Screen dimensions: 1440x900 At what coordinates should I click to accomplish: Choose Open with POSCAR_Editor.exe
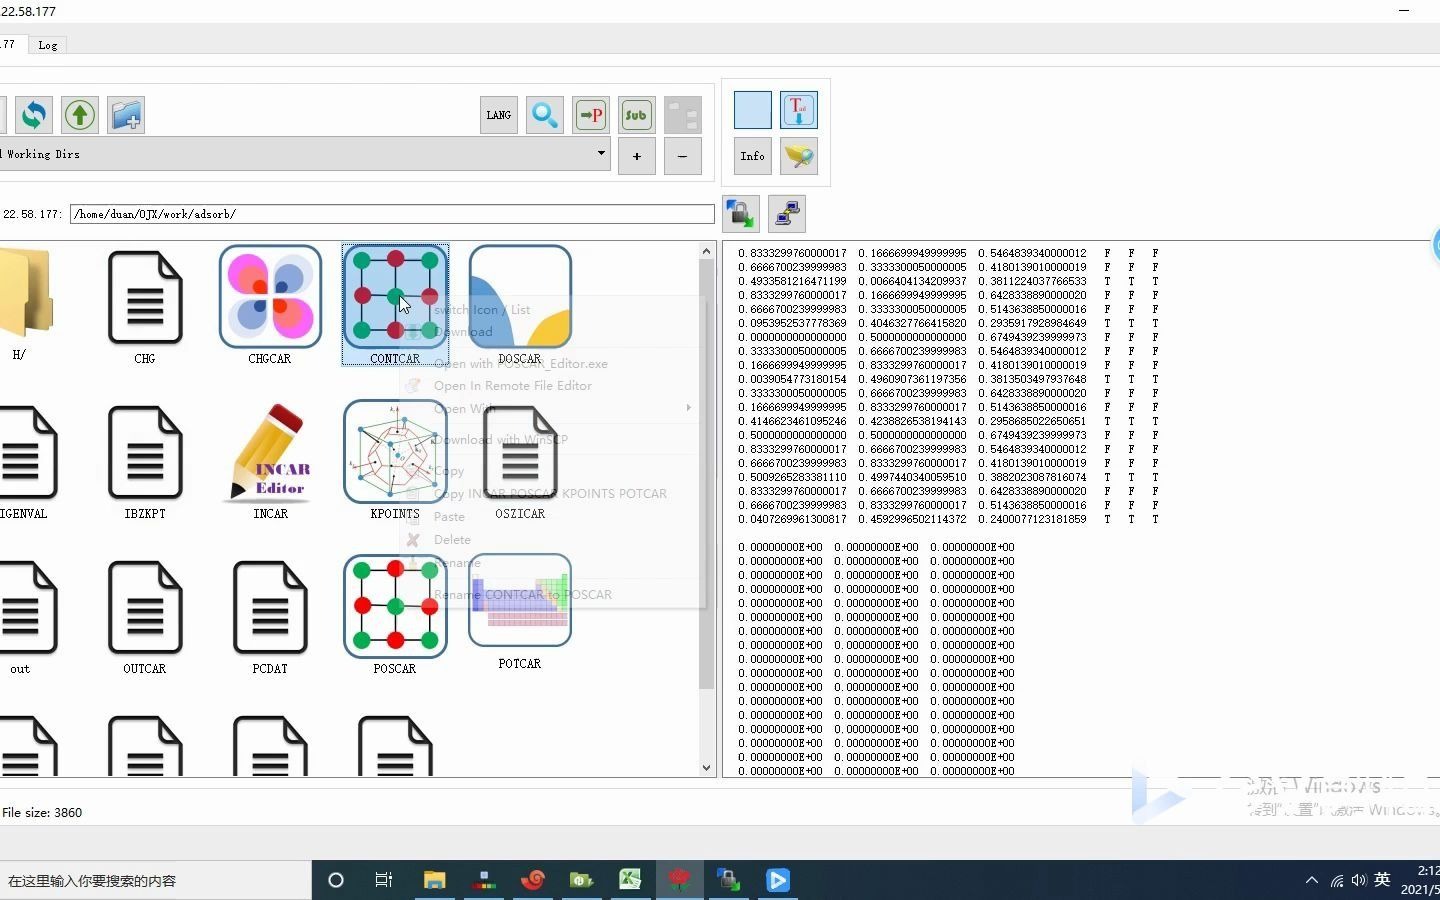click(x=520, y=364)
